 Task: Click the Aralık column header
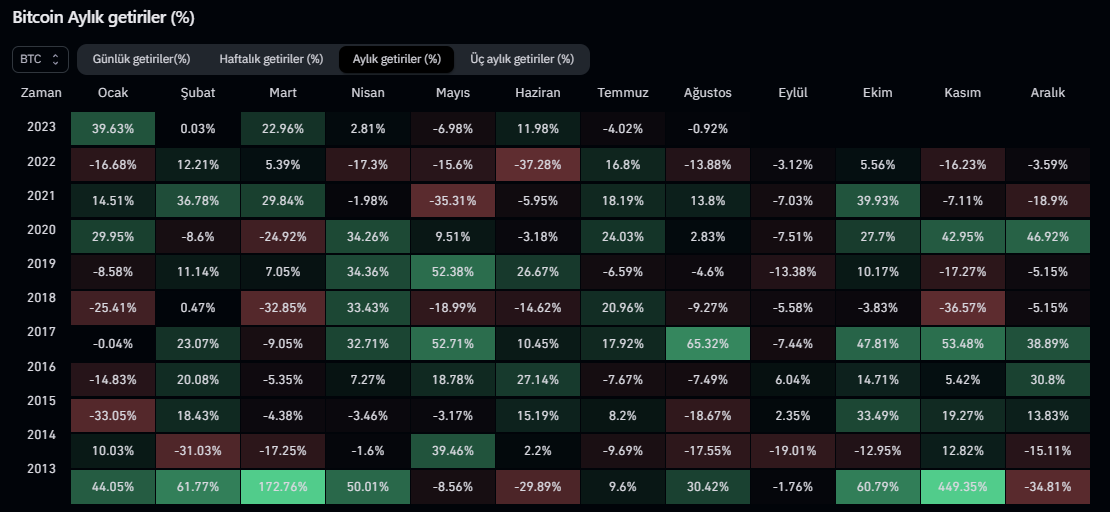tap(1047, 93)
